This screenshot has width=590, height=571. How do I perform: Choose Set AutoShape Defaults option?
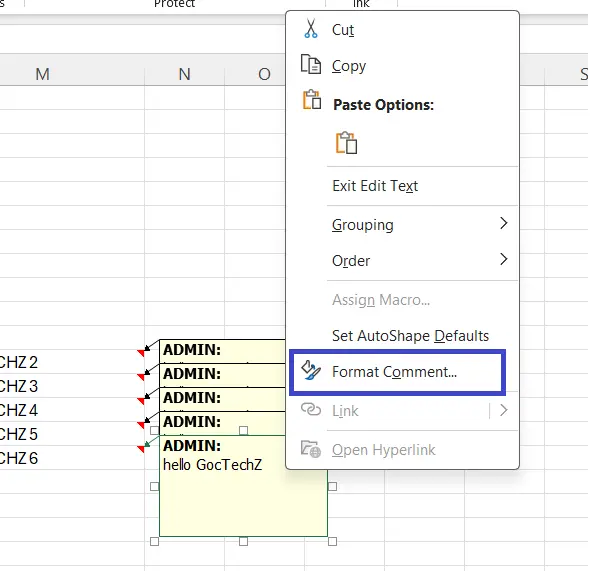pyautogui.click(x=403, y=336)
